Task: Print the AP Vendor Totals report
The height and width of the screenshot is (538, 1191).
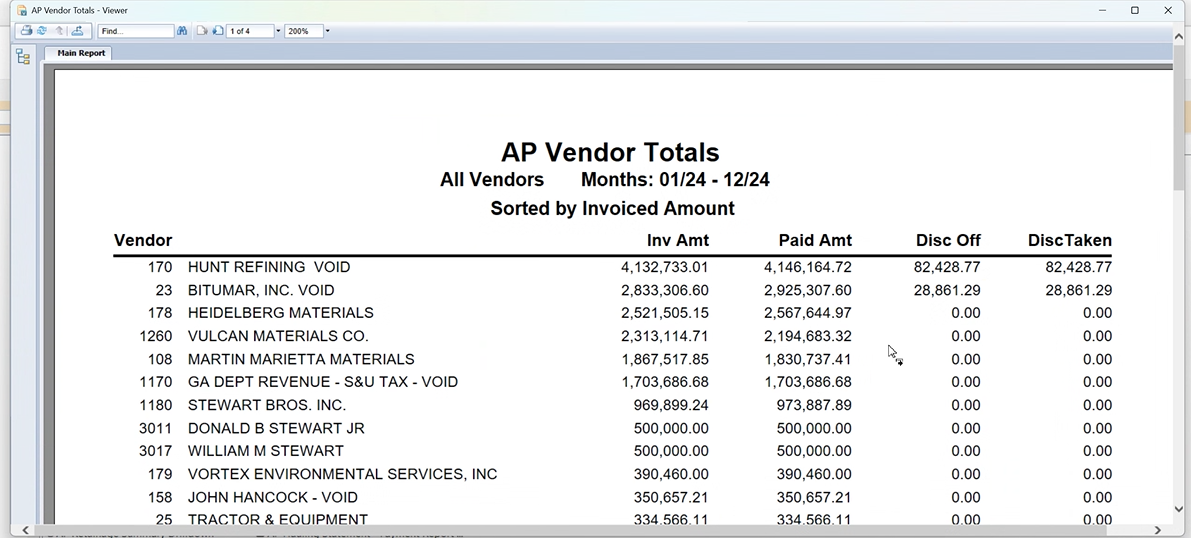Action: [27, 31]
